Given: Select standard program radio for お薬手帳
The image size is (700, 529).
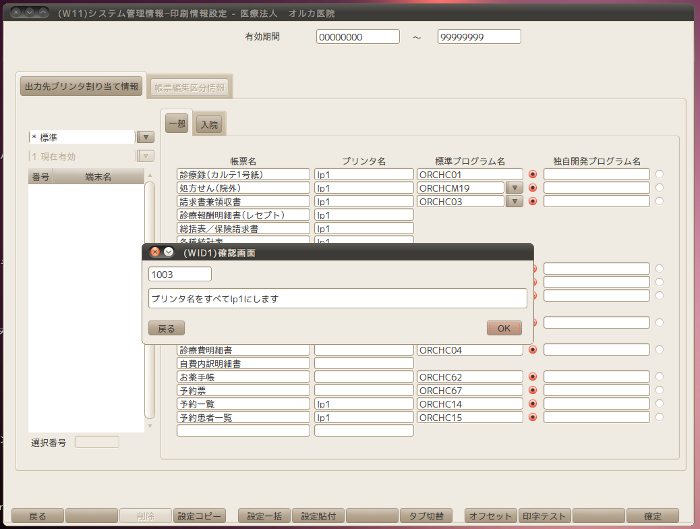Looking at the screenshot, I should click(533, 377).
